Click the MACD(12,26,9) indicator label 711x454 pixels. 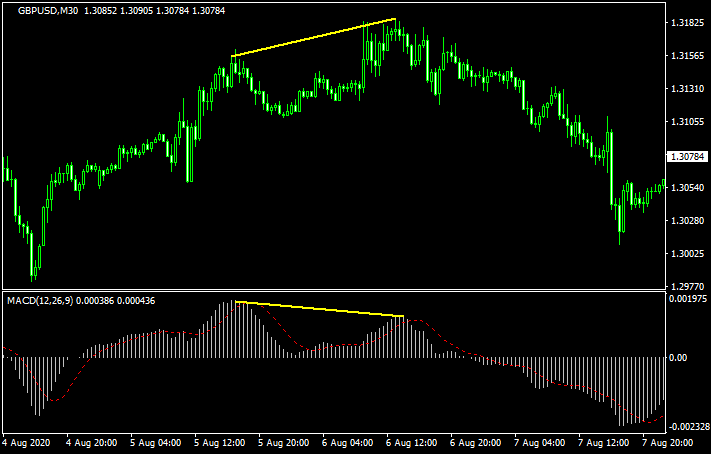coord(44,299)
